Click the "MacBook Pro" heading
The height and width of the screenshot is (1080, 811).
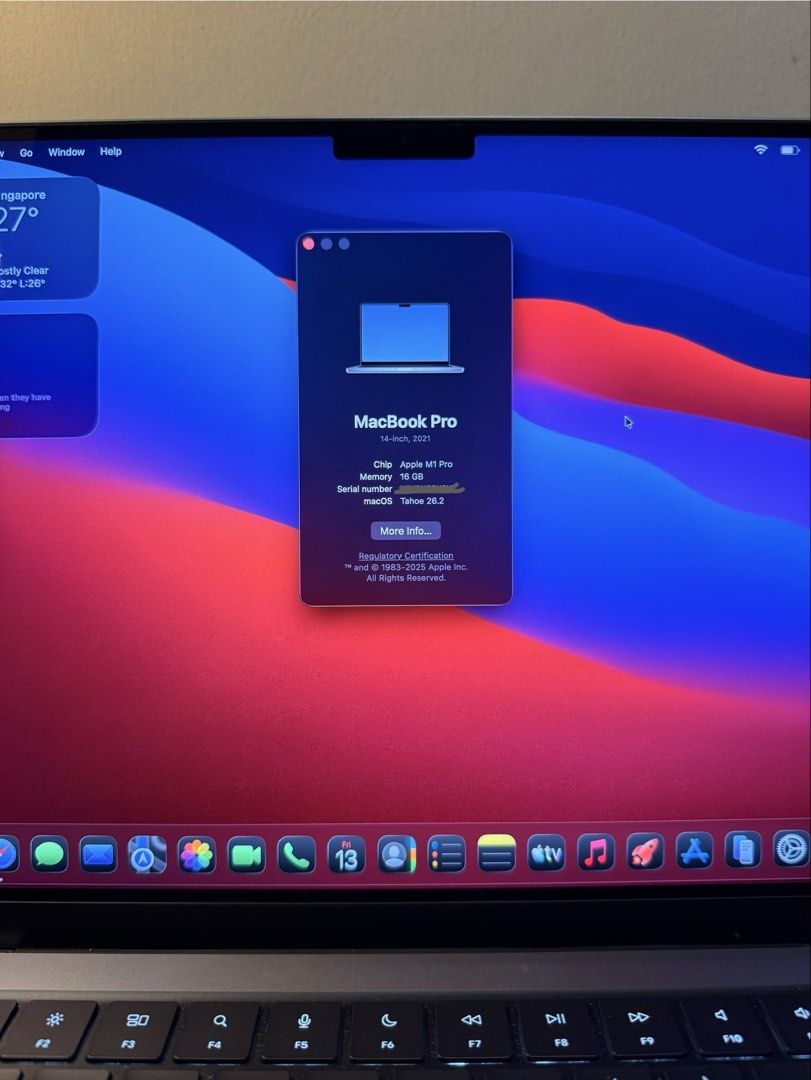tap(405, 422)
